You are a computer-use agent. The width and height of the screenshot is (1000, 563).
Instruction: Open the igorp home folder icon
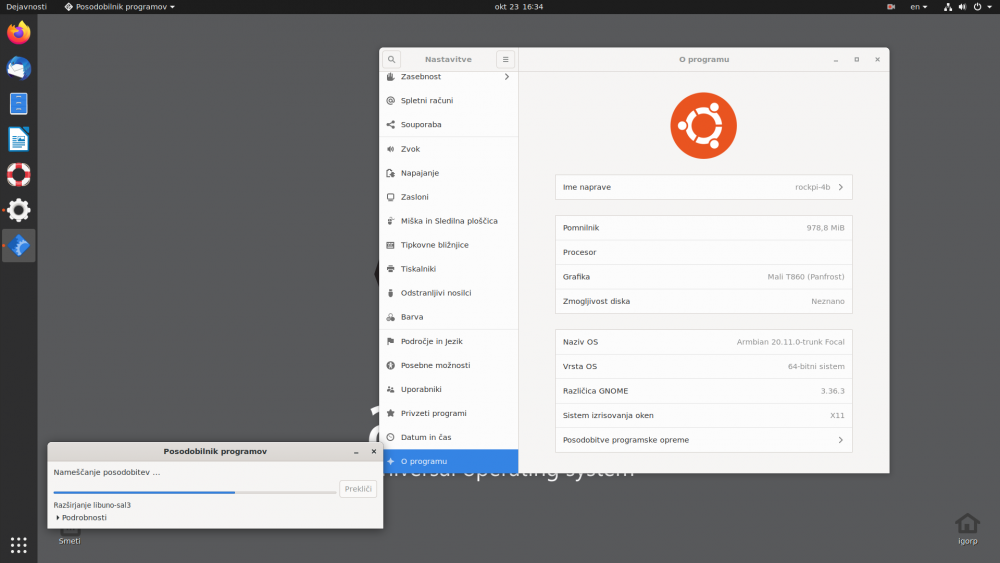tap(967, 525)
